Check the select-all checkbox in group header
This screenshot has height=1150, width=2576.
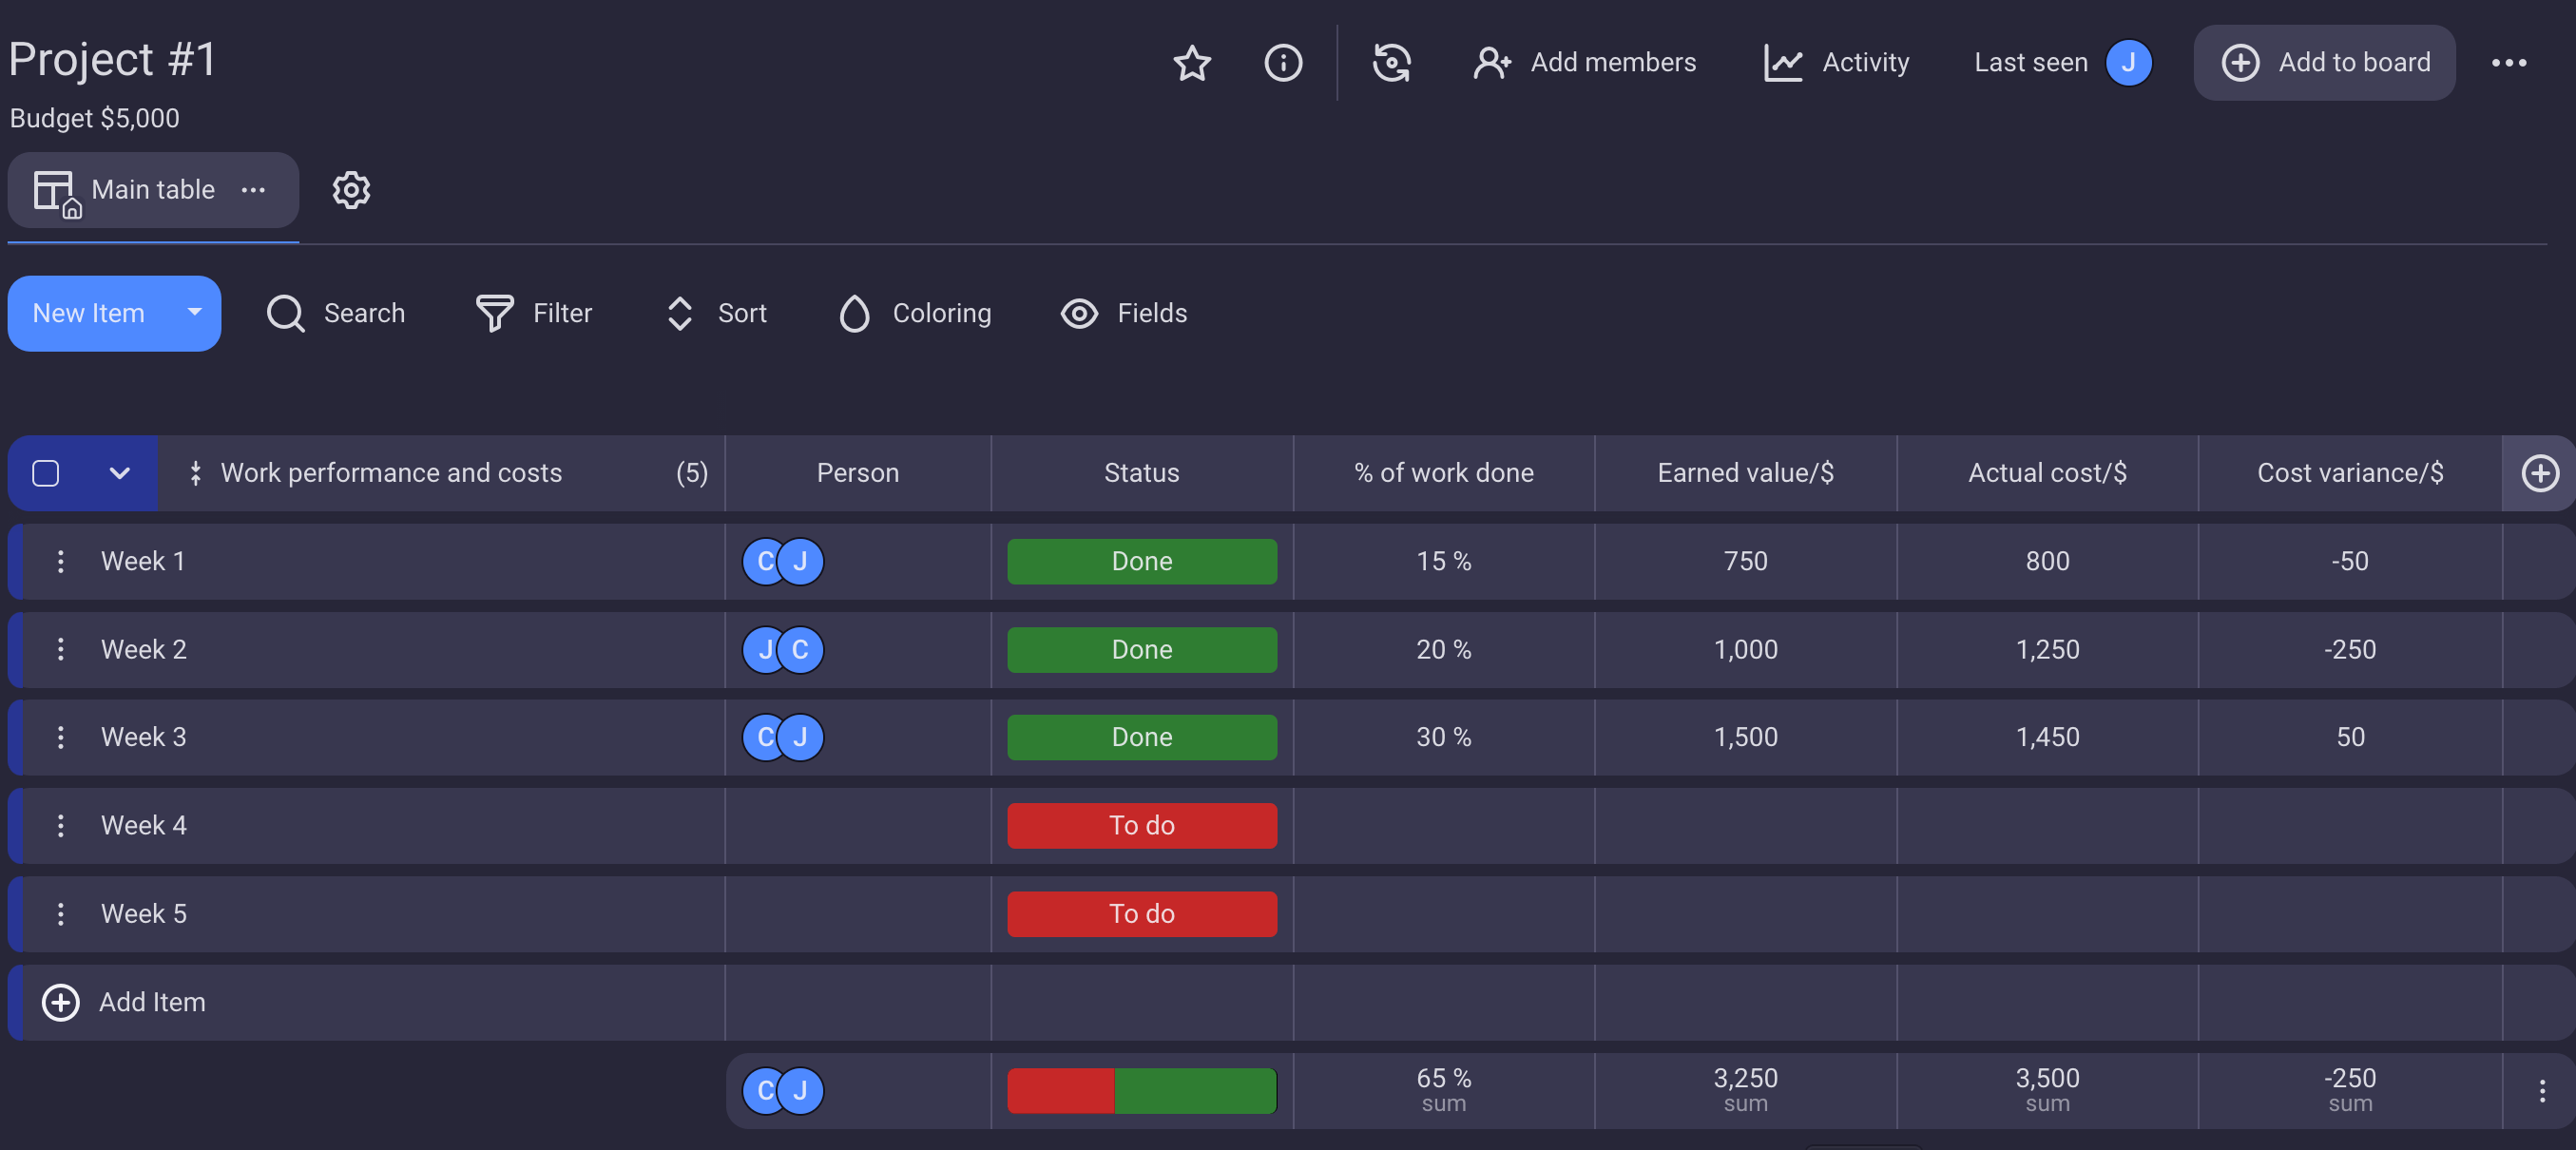(x=46, y=473)
